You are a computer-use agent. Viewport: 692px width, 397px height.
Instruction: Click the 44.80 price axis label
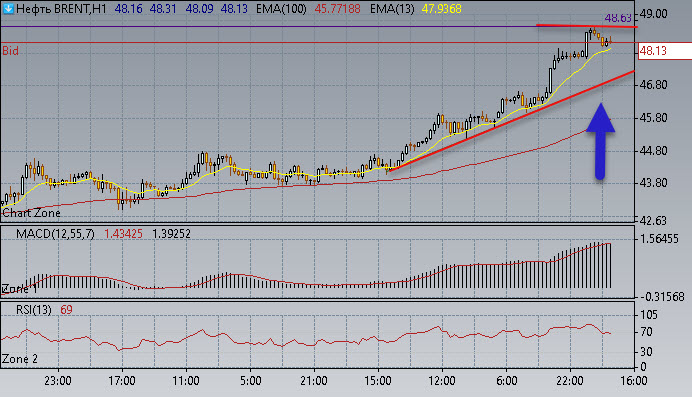(654, 151)
